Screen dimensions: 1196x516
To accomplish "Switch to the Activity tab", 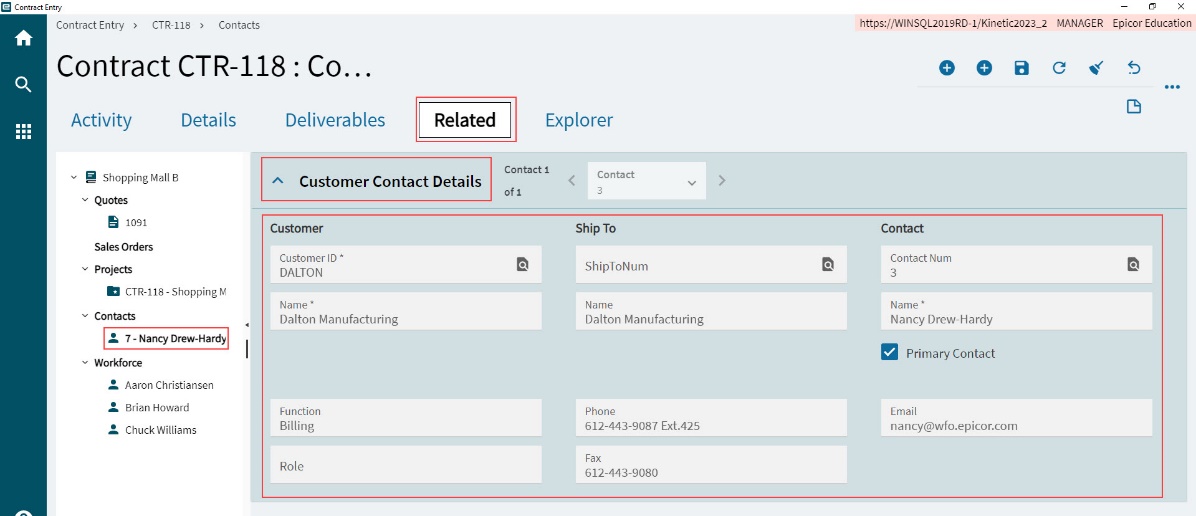I will coord(101,120).
